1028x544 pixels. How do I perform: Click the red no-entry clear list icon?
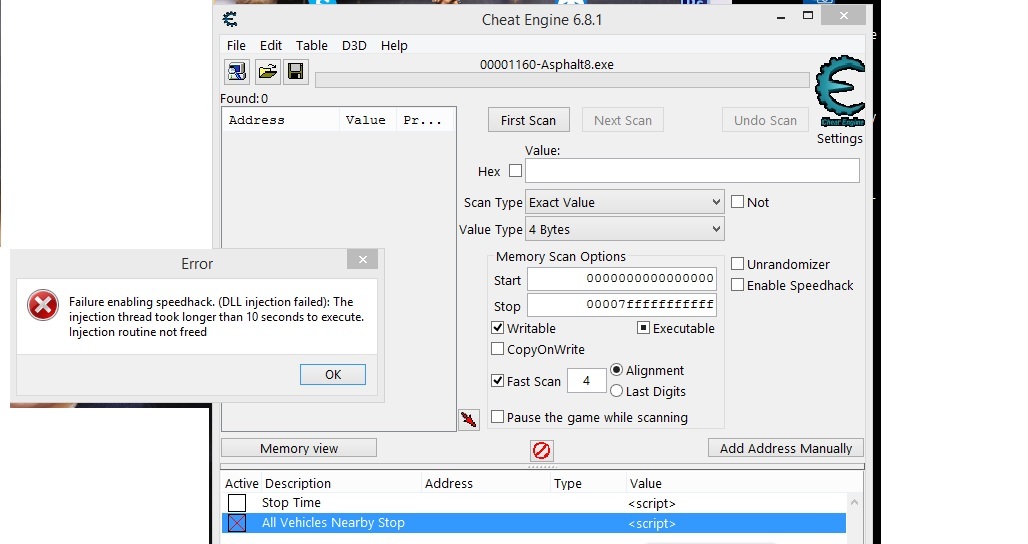click(542, 450)
